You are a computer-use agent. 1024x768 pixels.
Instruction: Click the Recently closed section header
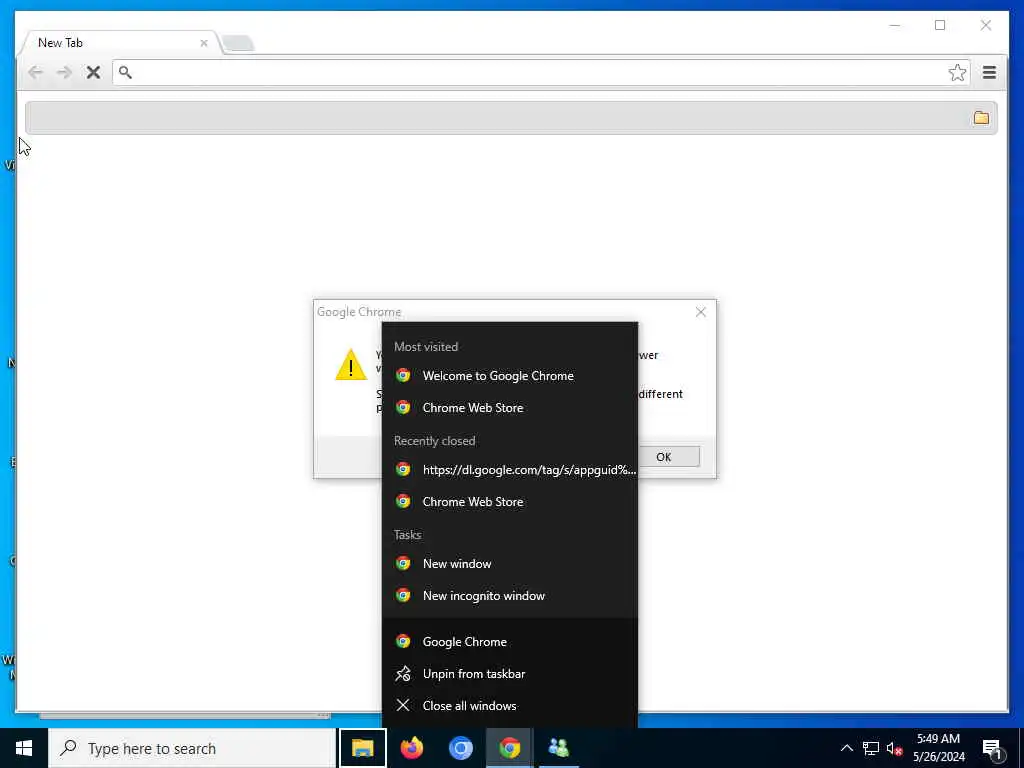click(x=434, y=441)
